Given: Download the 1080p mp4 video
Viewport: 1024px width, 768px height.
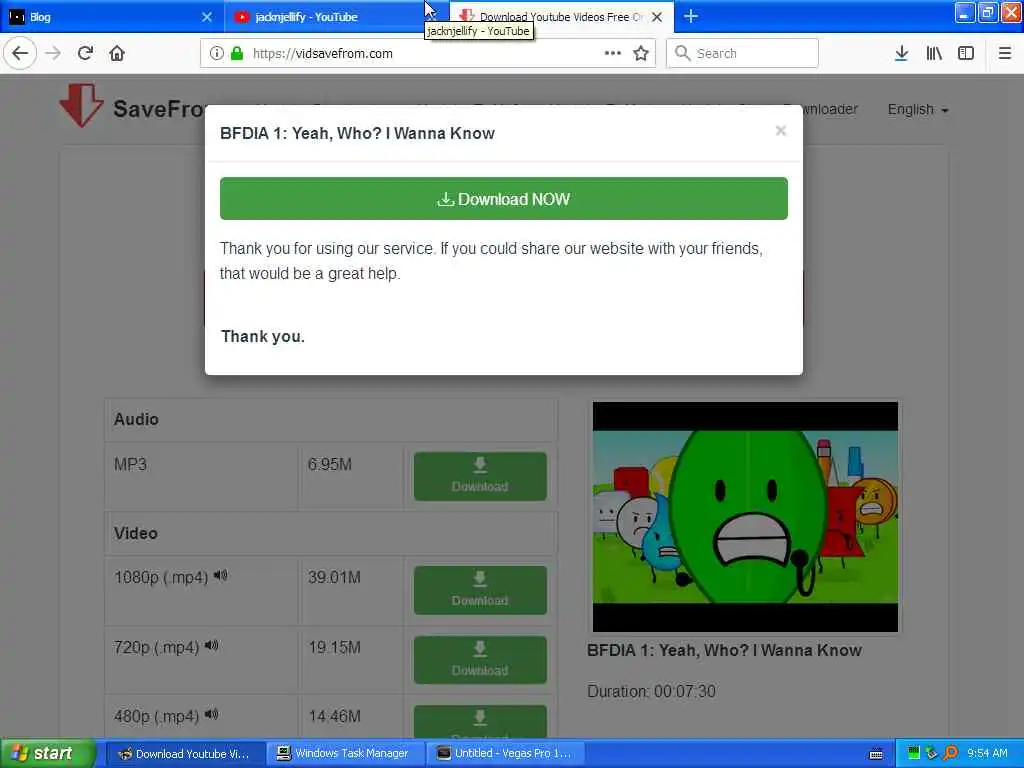Looking at the screenshot, I should point(480,590).
